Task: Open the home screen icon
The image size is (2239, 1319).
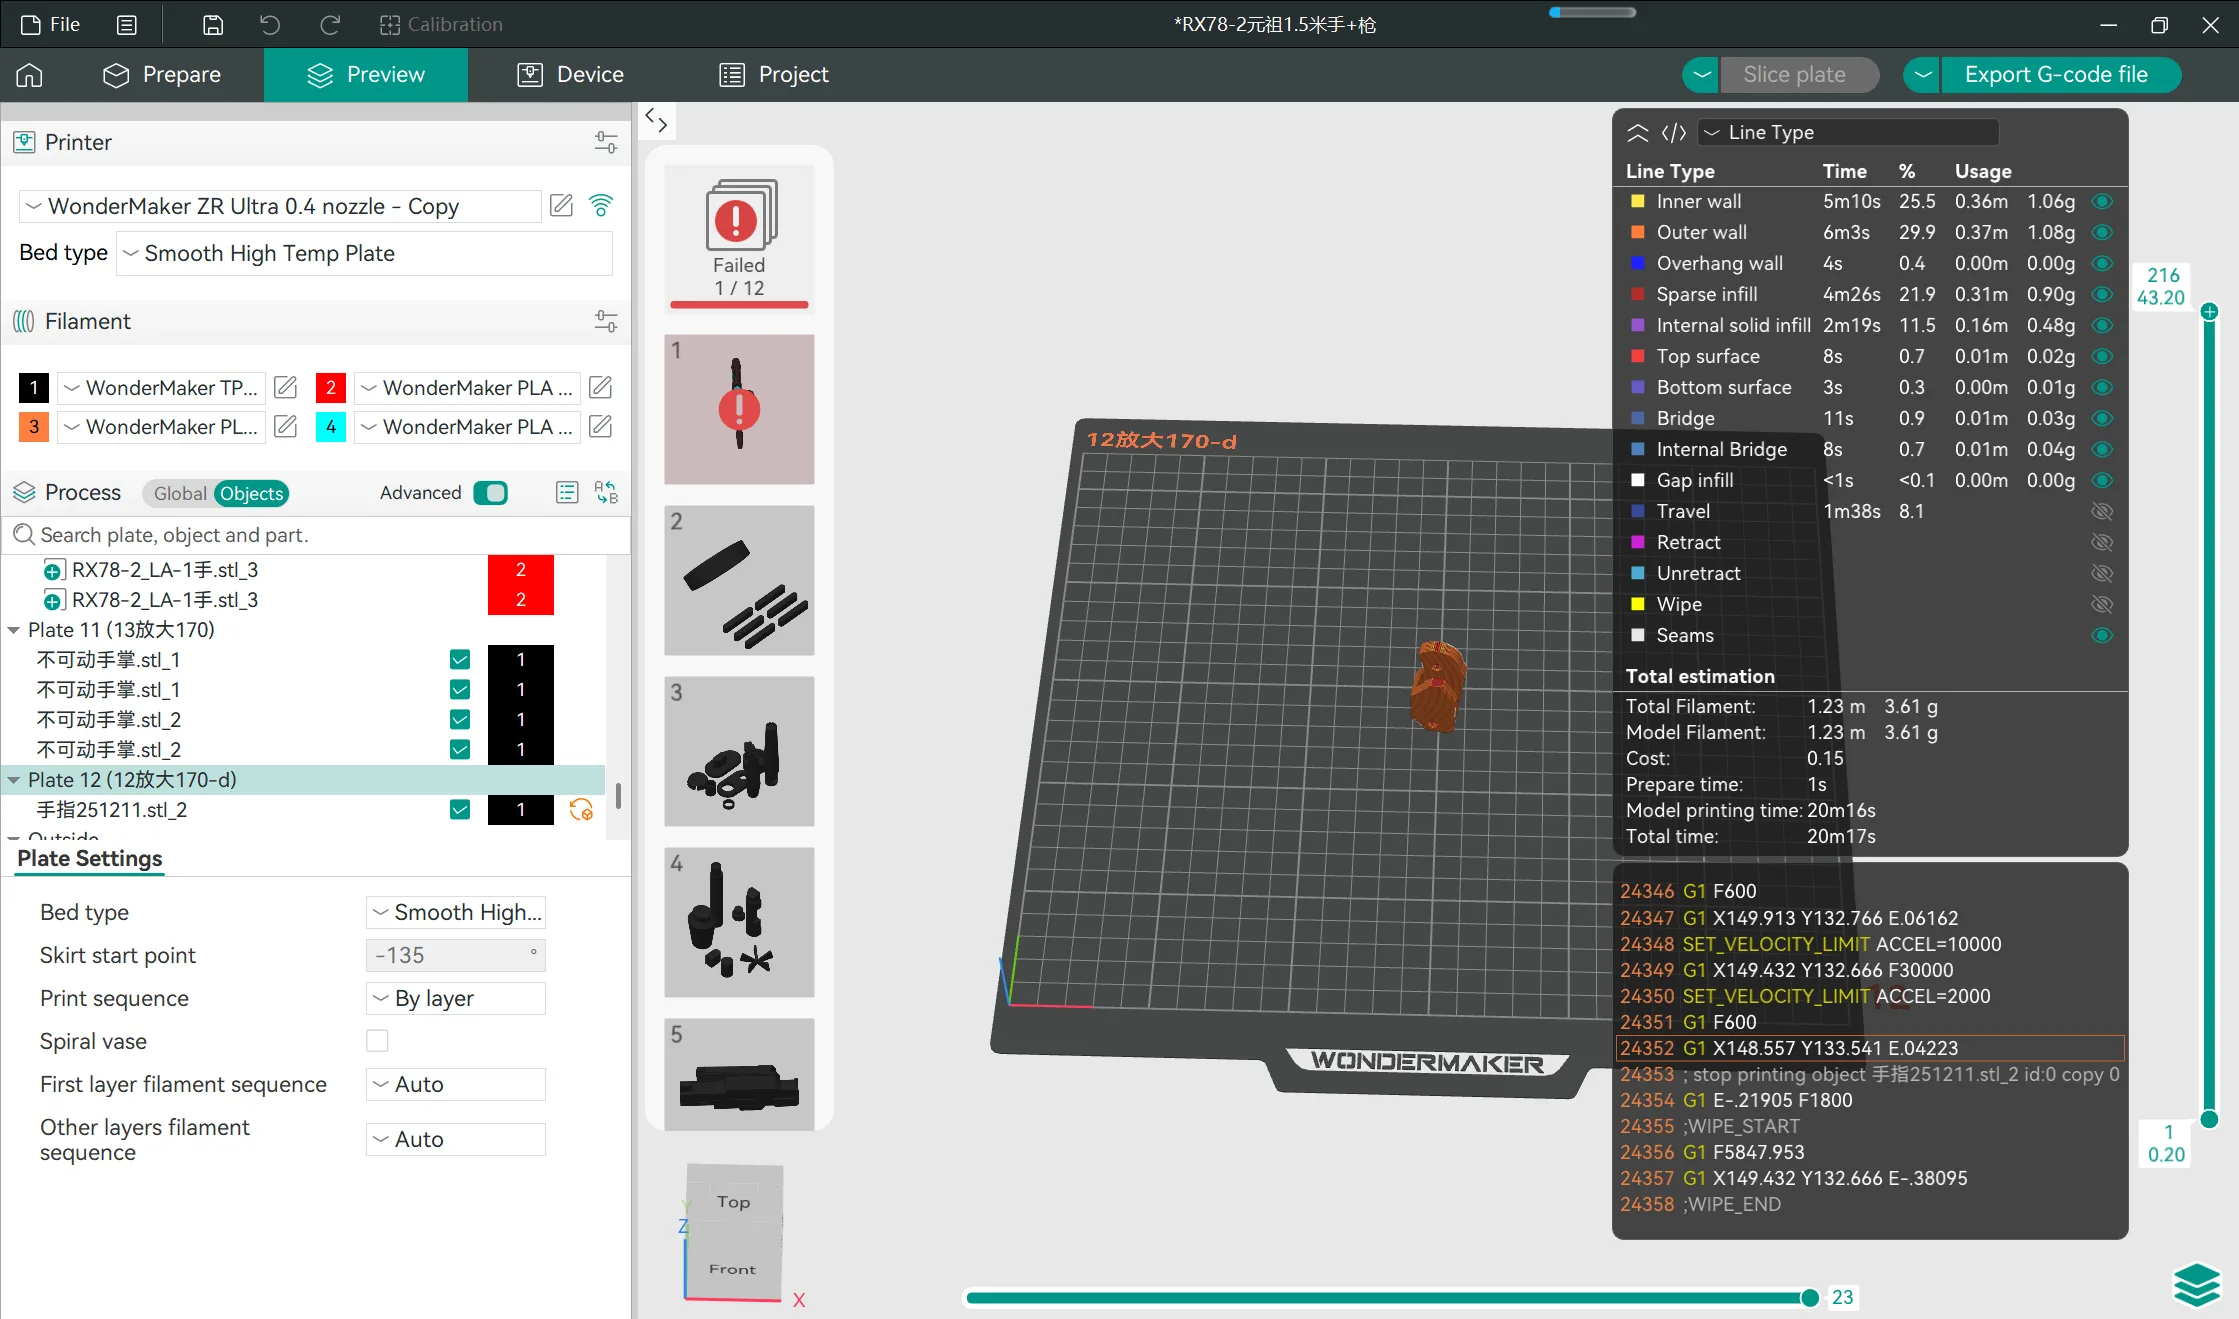Action: (29, 75)
